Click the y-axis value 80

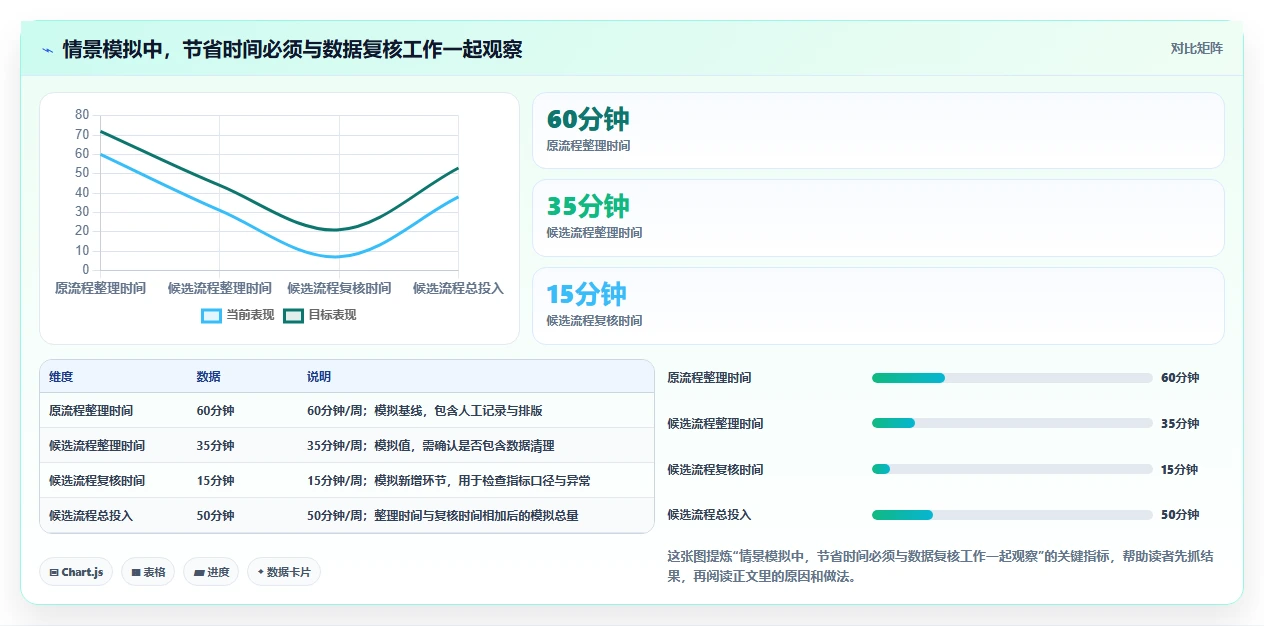point(82,115)
